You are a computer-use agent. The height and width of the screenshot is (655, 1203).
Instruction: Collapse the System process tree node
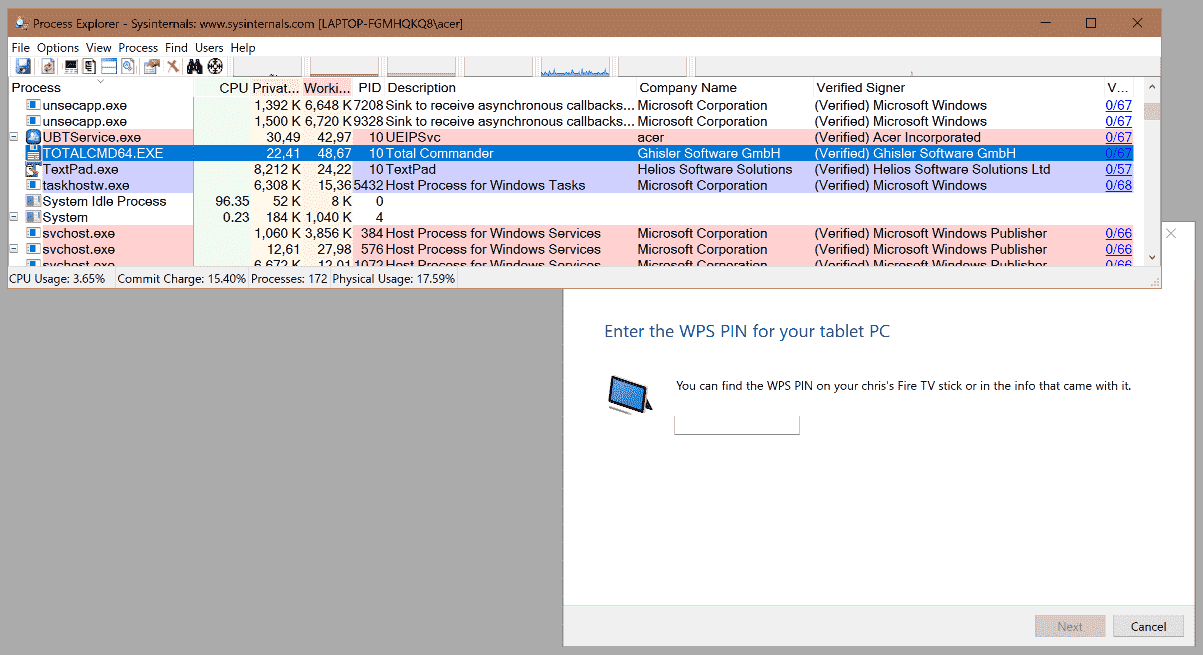coord(14,217)
